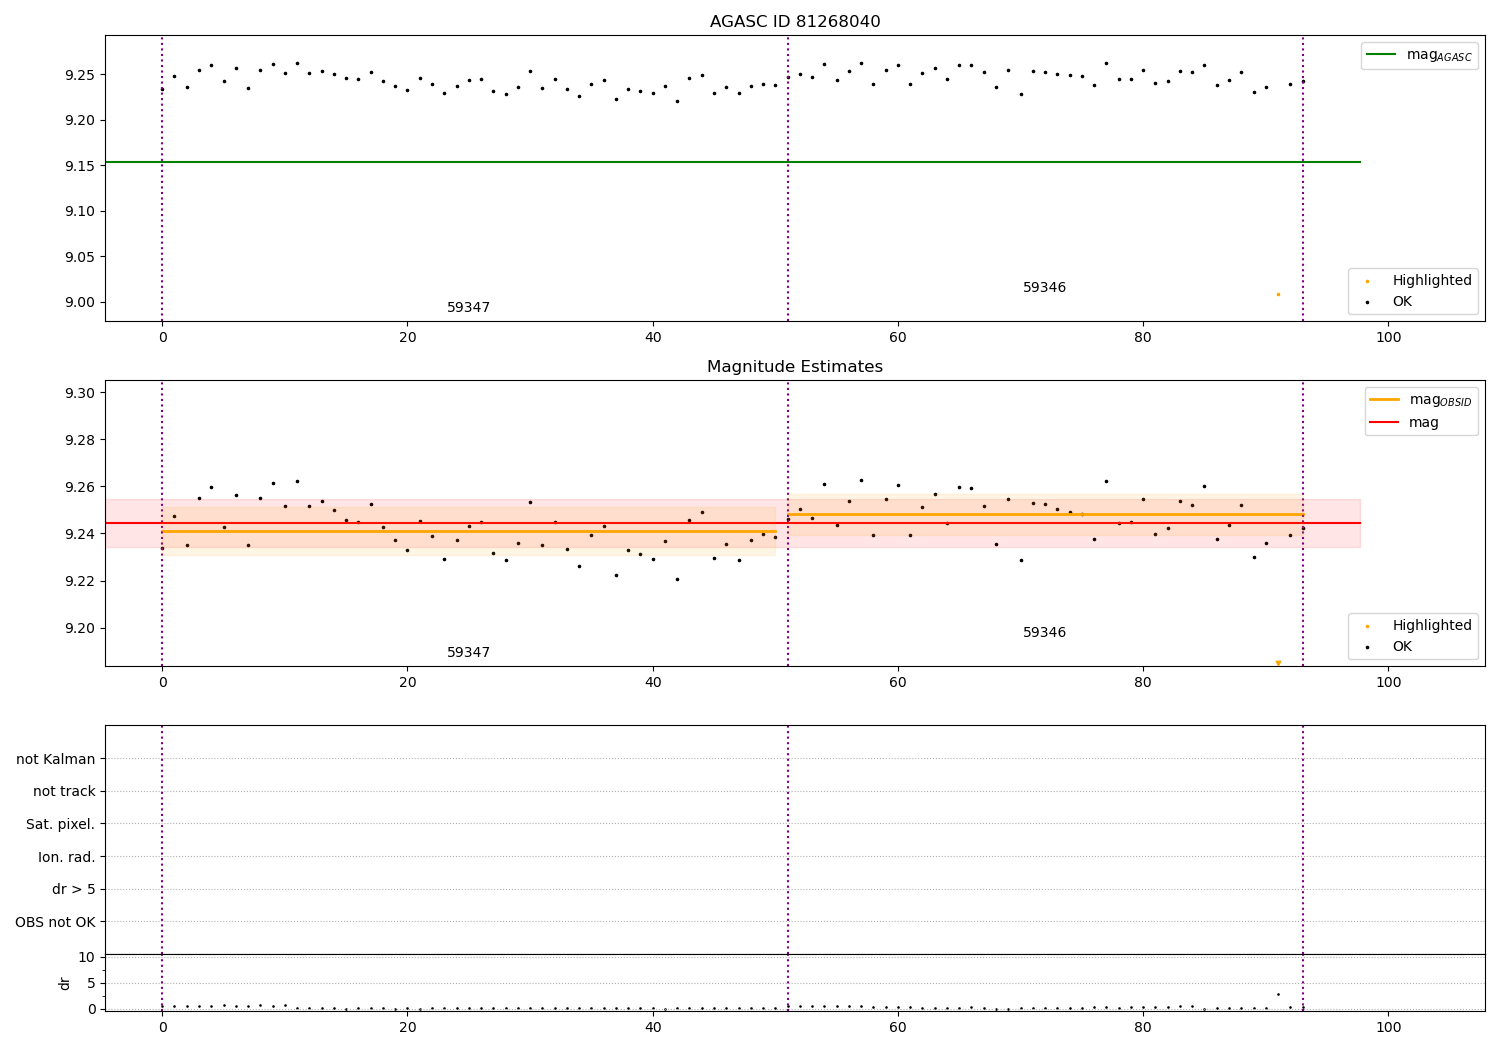
Task: Click the 'Ion. rad.' row label
Action: coord(67,857)
